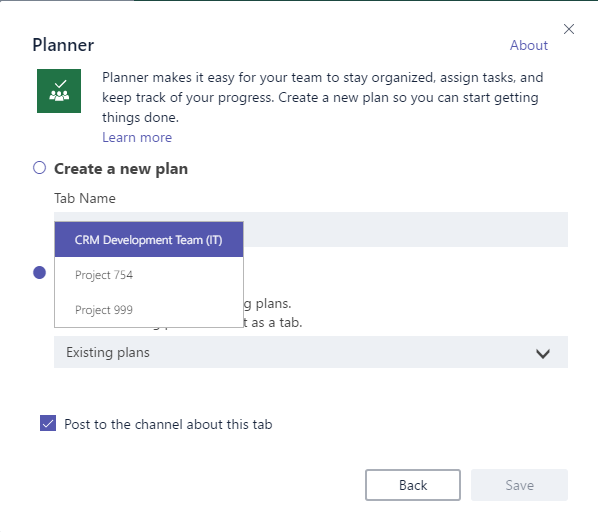Click the Save button
Image resolution: width=598 pixels, height=532 pixels.
point(519,485)
